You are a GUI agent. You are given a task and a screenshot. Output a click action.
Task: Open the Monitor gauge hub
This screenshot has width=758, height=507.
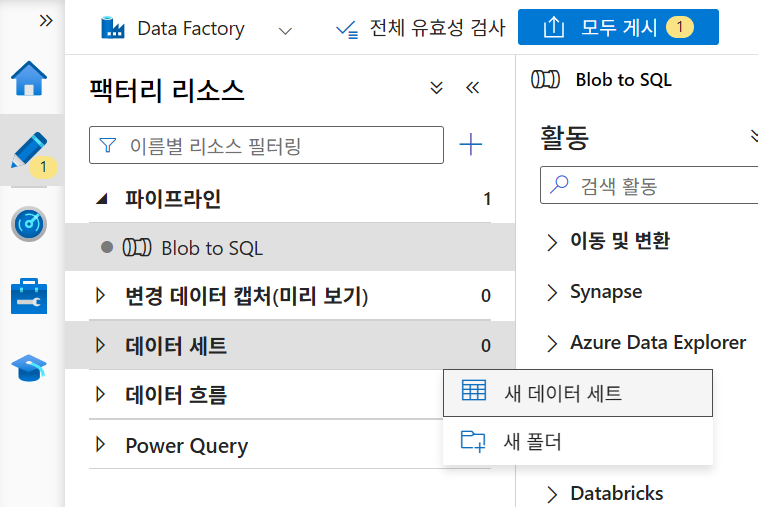tap(29, 224)
